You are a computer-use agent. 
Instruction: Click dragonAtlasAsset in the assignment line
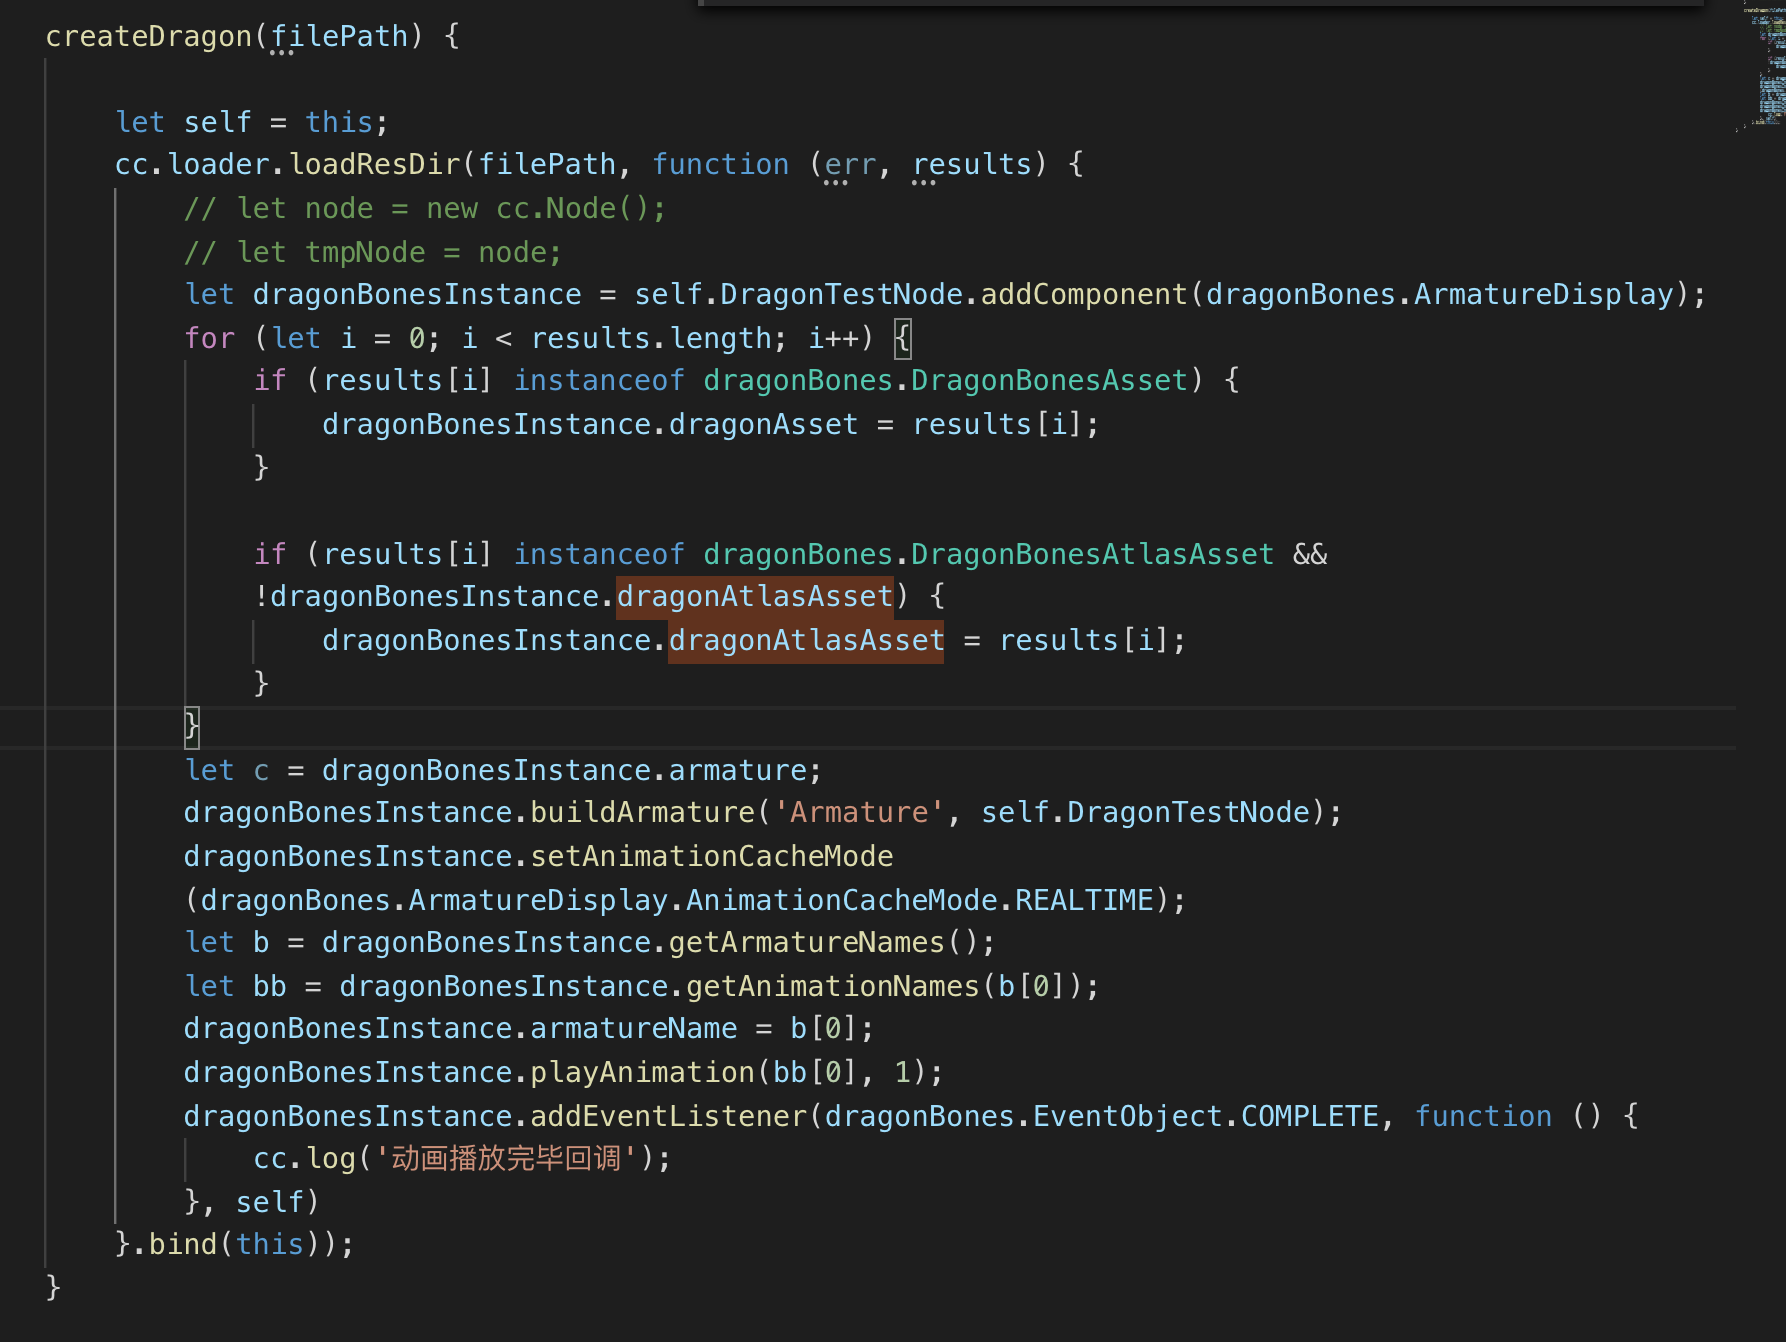coord(806,640)
